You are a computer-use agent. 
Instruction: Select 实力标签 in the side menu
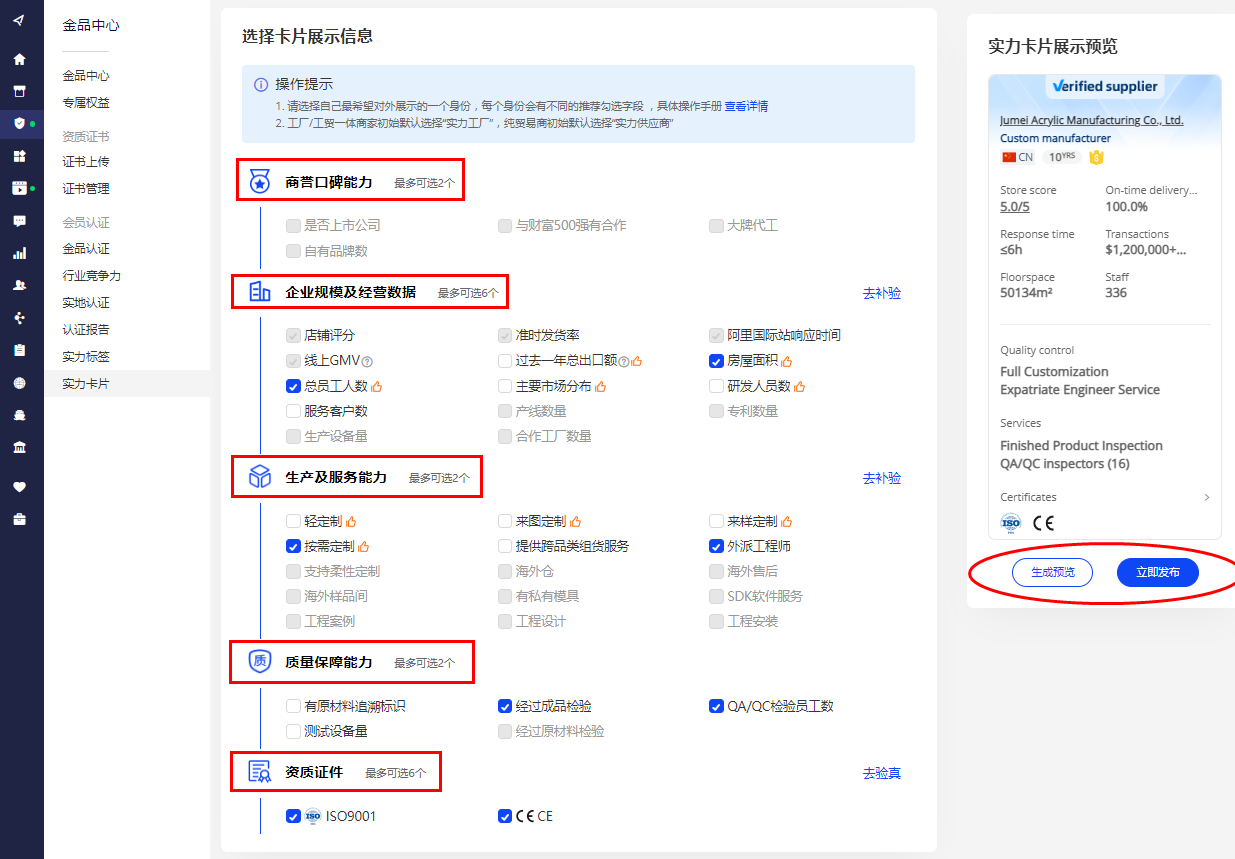coord(86,357)
